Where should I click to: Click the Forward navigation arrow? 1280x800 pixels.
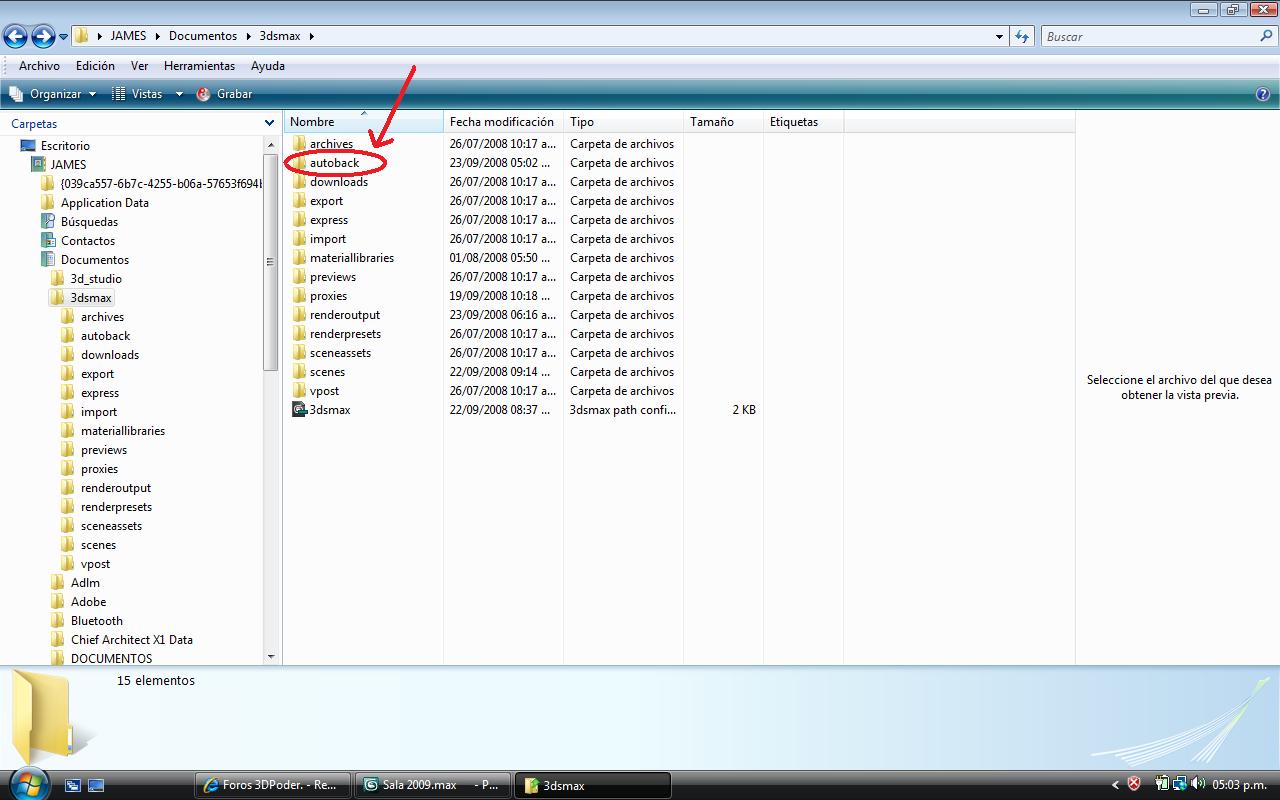[x=43, y=37]
